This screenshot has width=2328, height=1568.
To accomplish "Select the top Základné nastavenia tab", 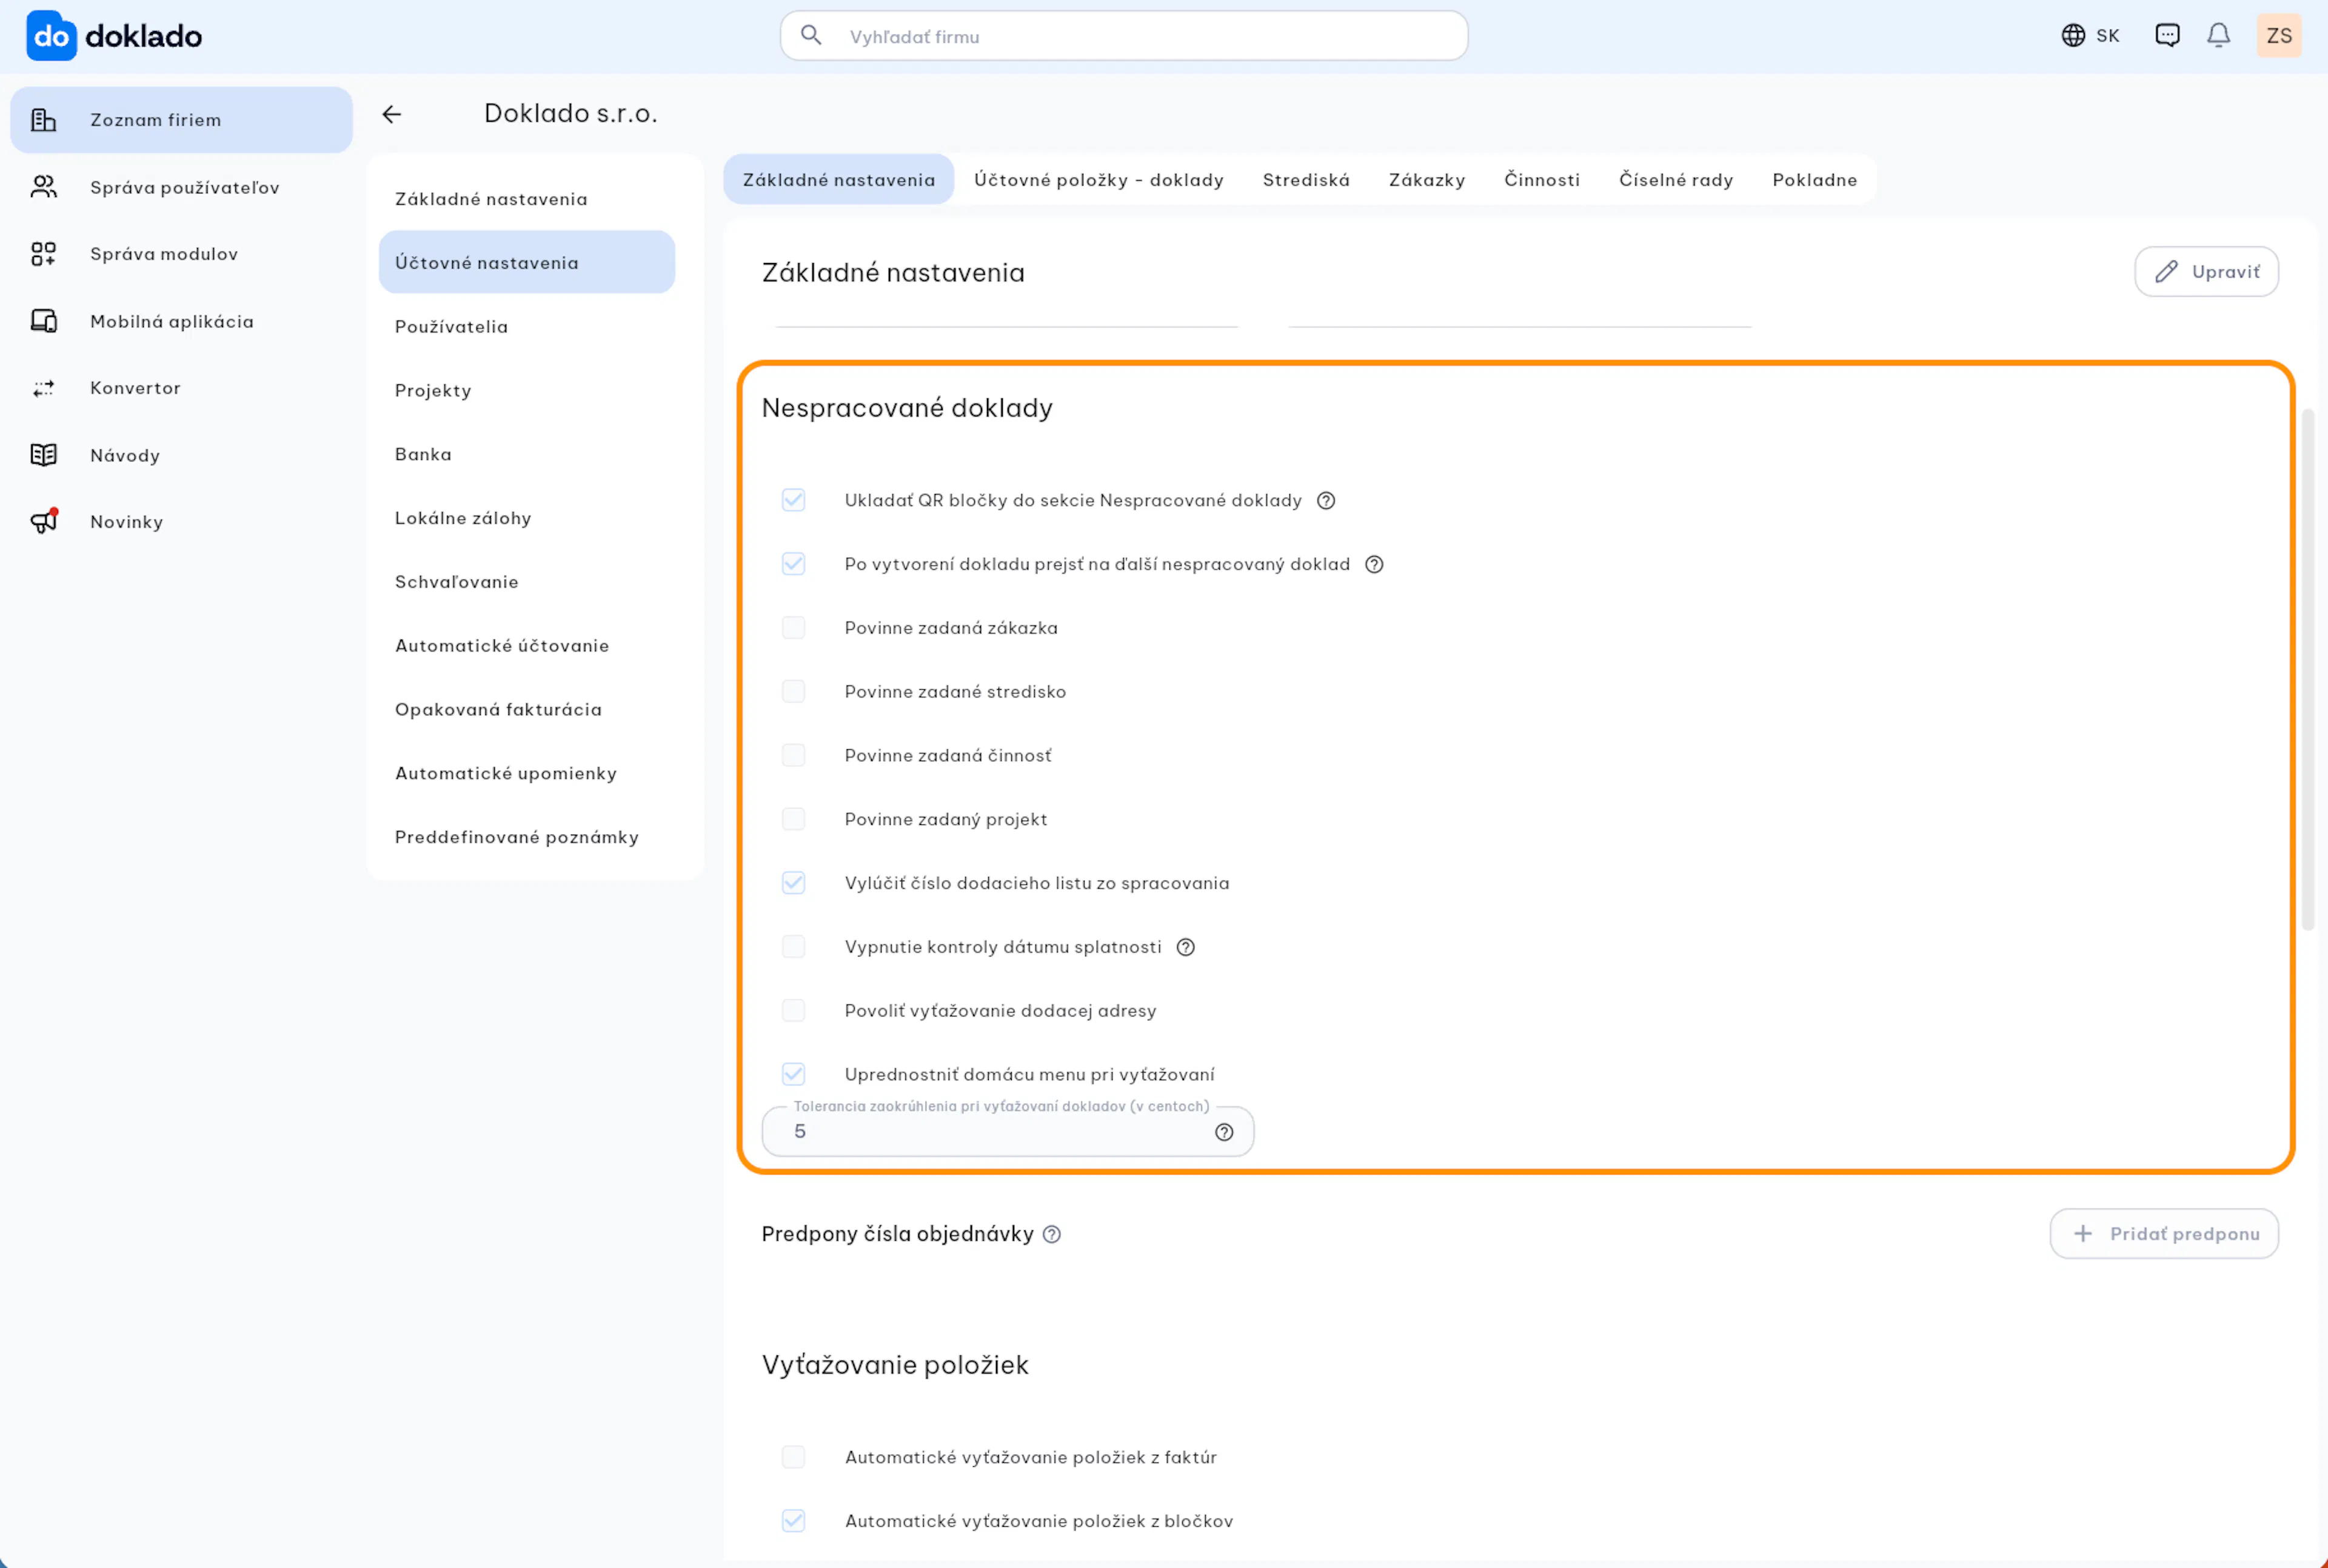I will tap(838, 180).
